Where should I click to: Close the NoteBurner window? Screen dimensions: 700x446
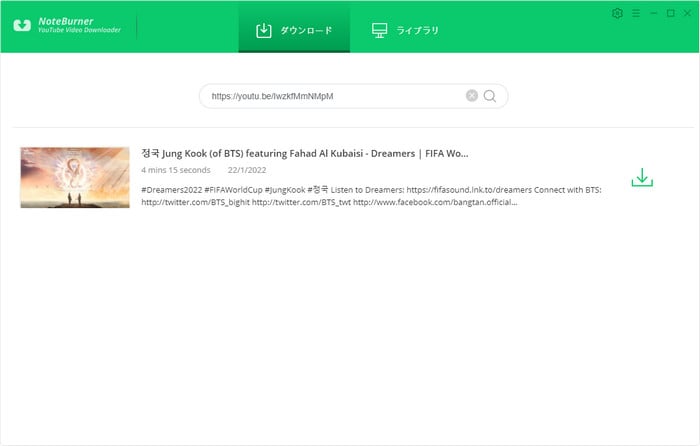688,13
